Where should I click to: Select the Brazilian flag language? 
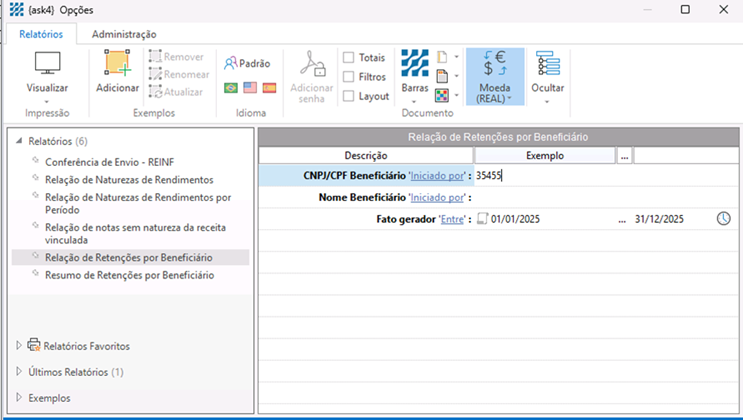coord(231,88)
